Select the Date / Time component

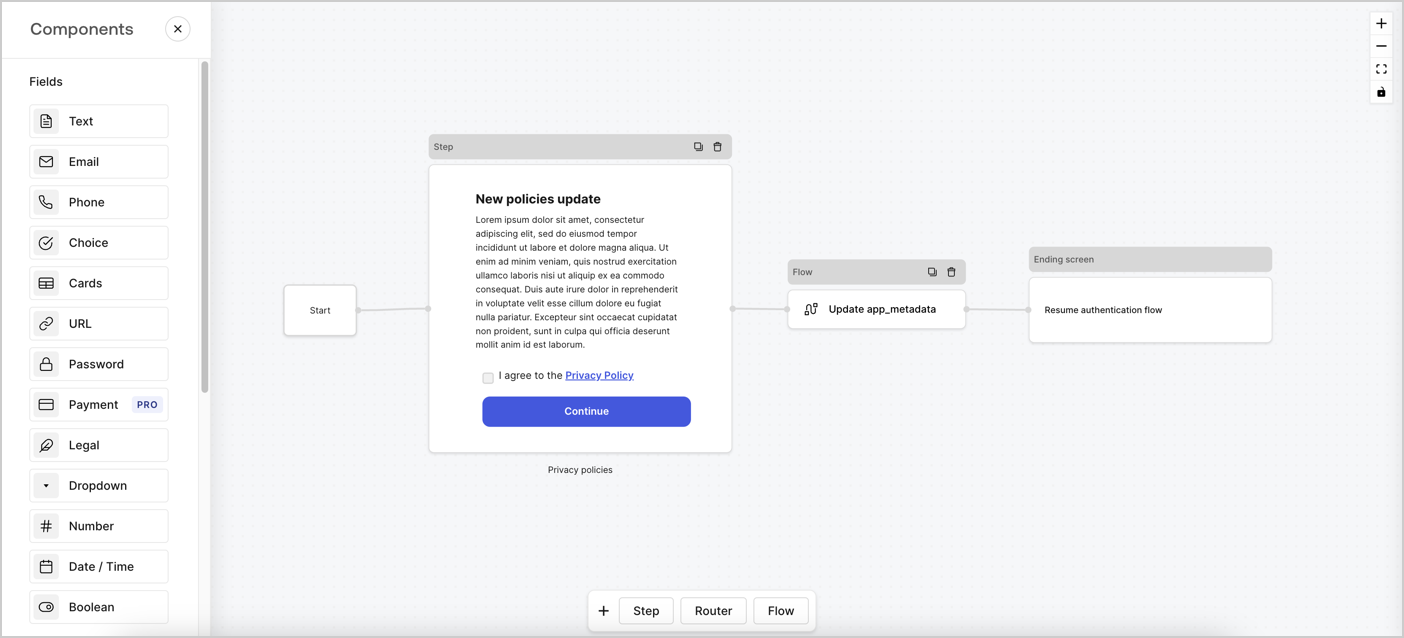[x=98, y=566]
